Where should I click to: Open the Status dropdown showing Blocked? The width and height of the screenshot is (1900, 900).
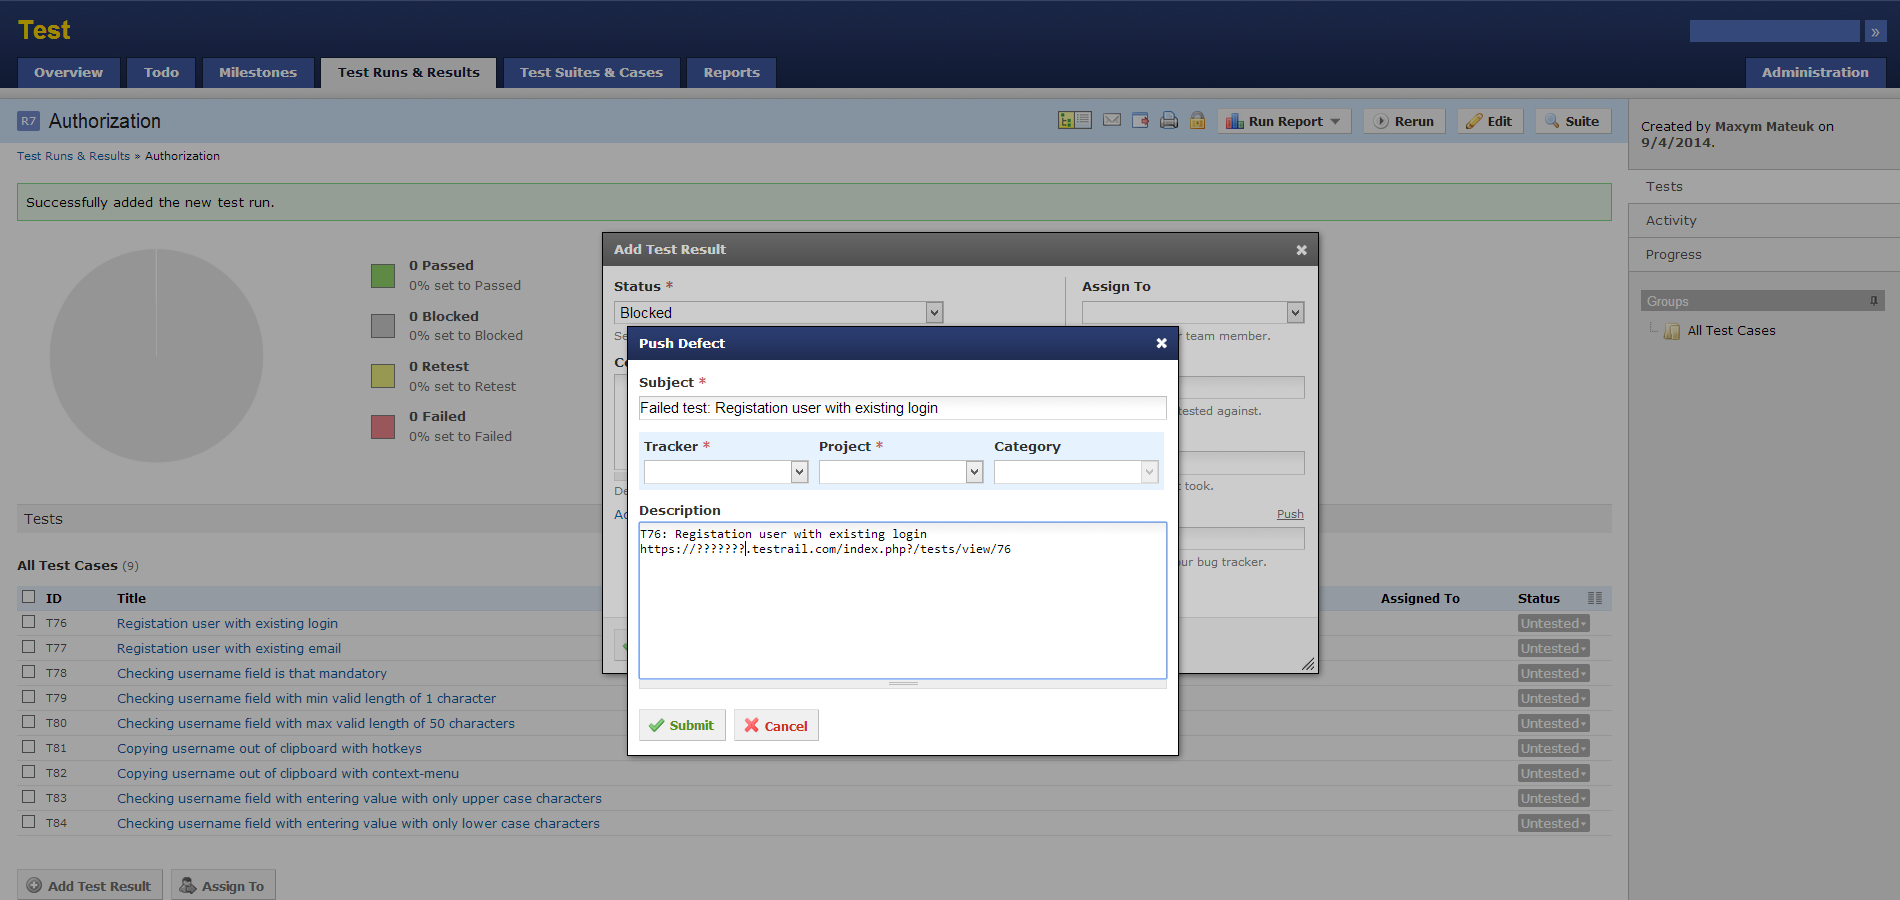[779, 313]
